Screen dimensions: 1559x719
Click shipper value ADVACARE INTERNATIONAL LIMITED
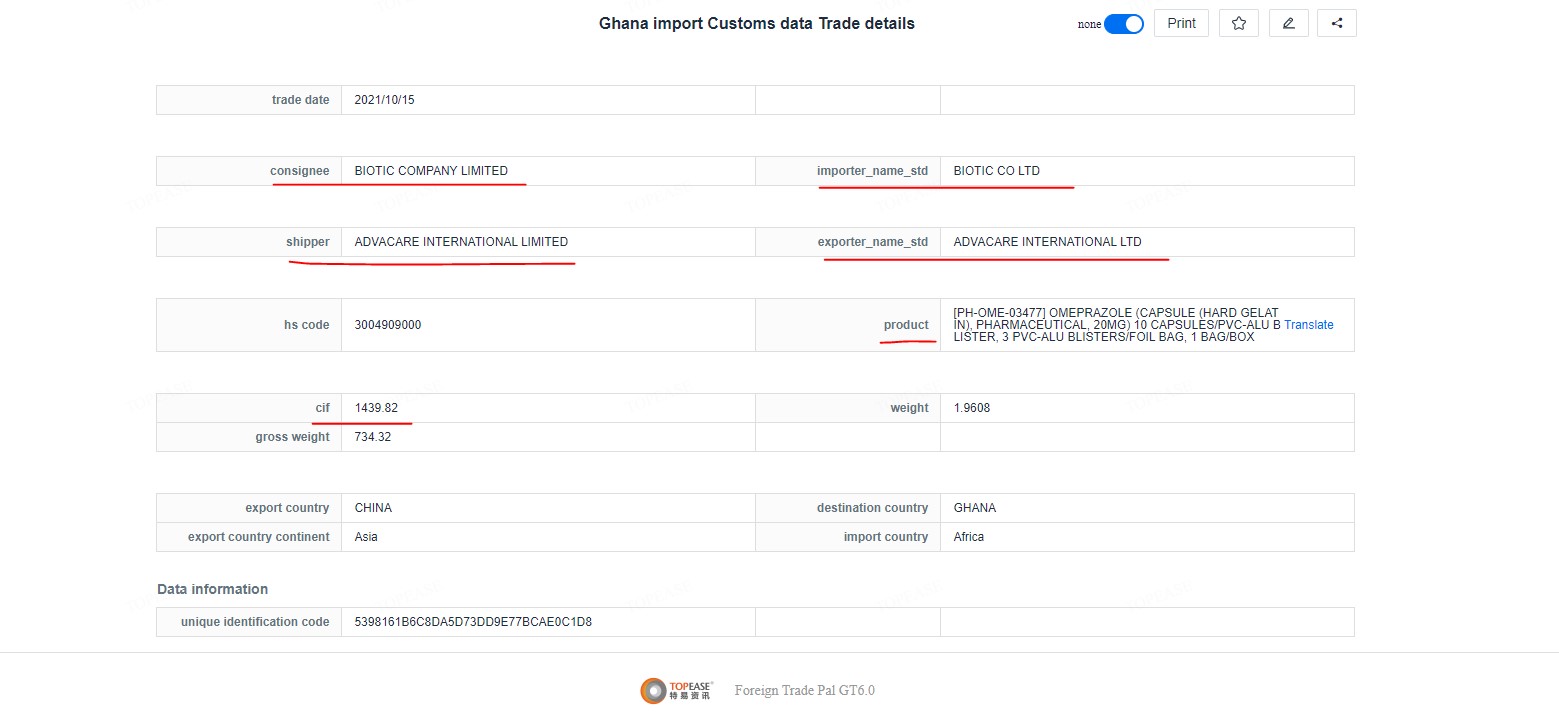coord(461,242)
